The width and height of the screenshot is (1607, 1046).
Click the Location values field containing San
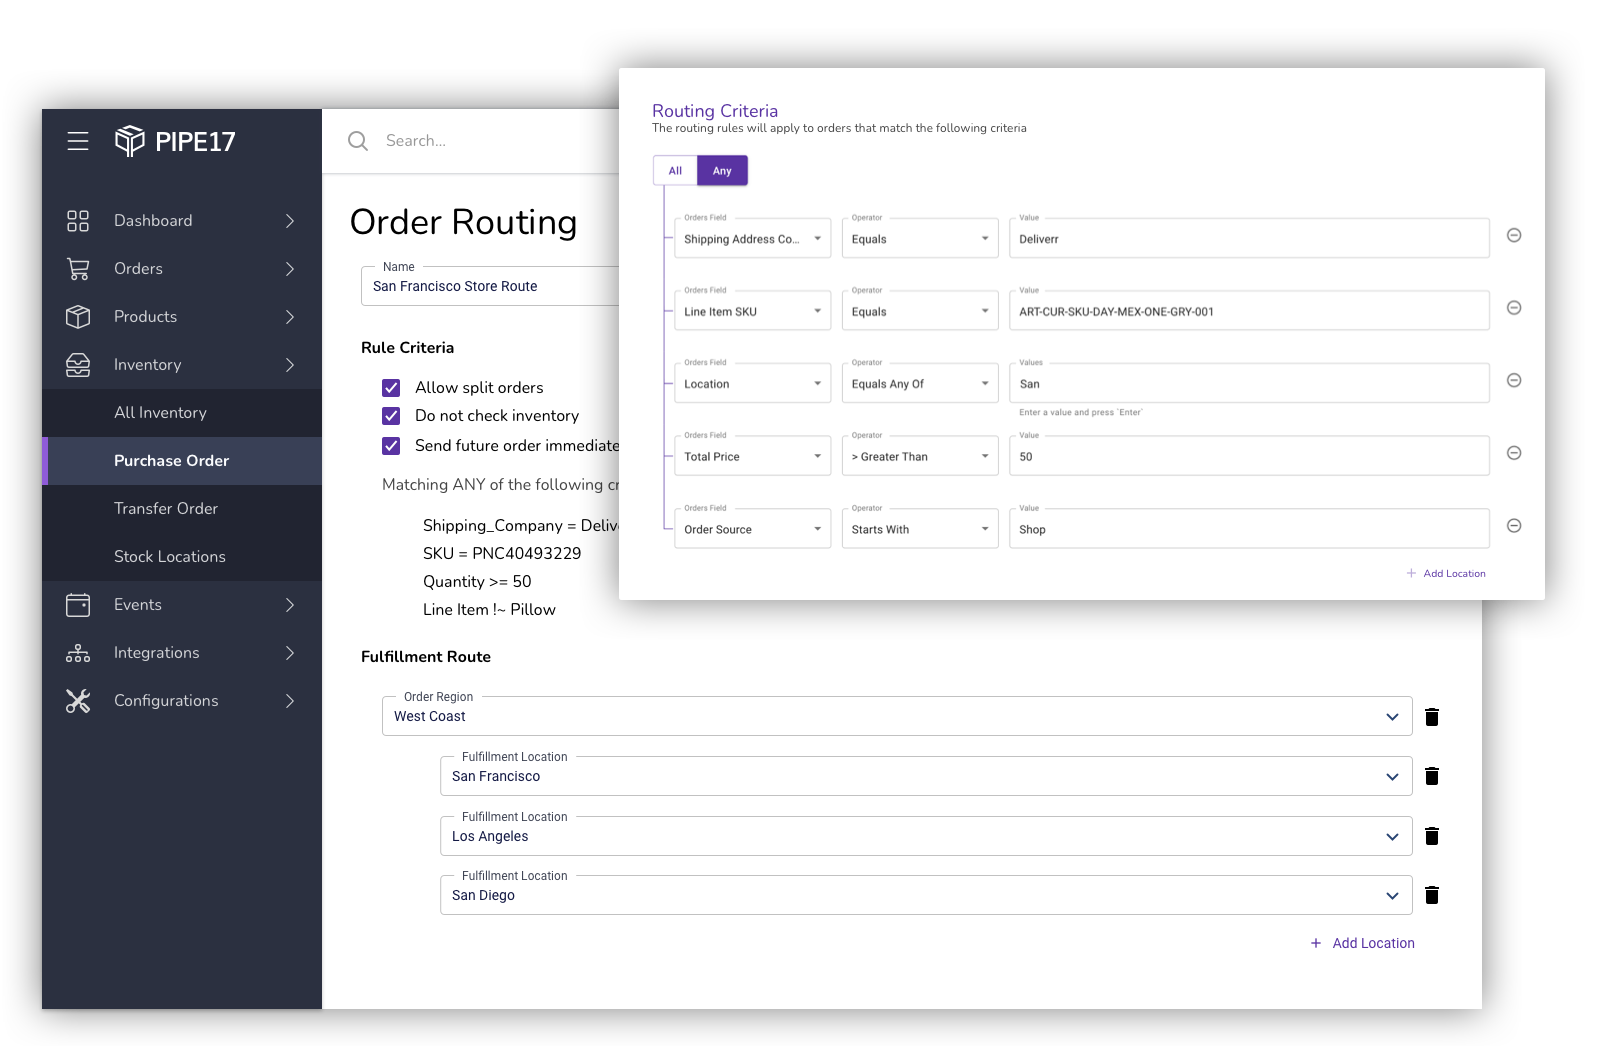tap(1249, 384)
